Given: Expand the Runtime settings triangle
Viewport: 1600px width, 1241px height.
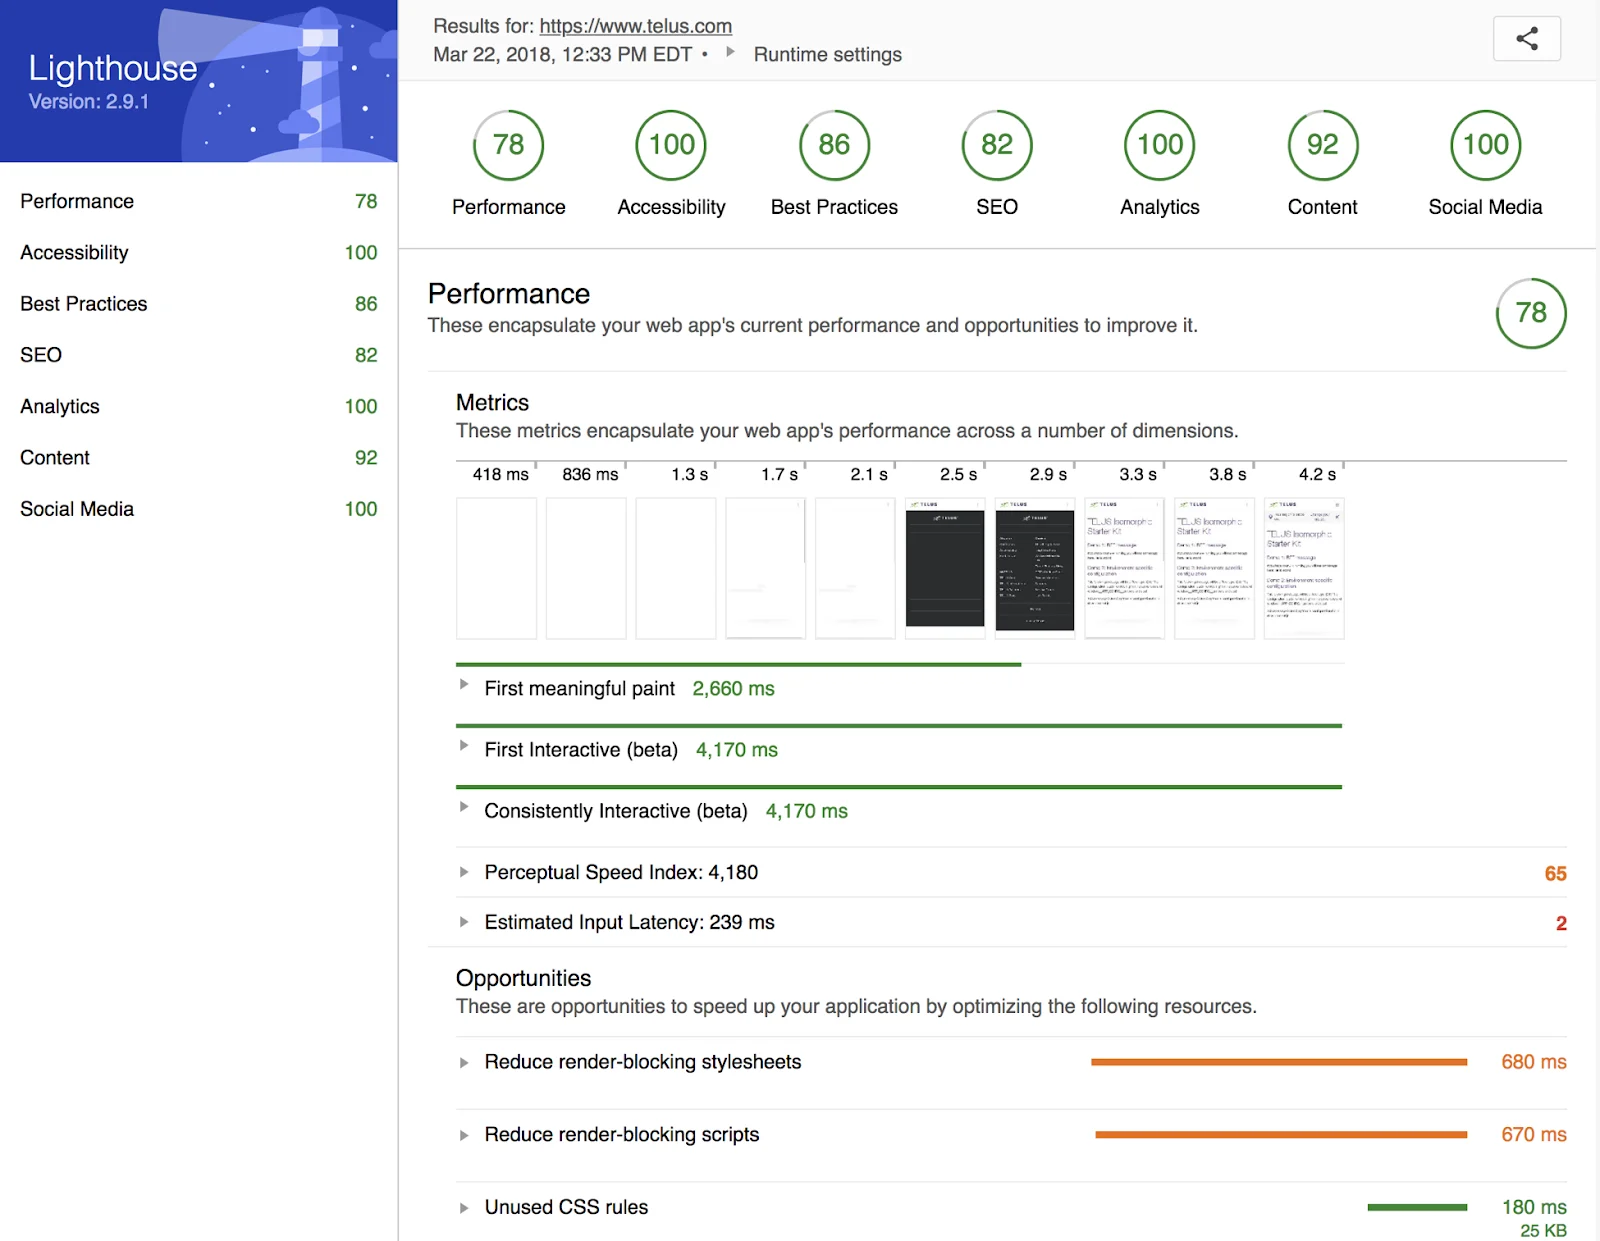Looking at the screenshot, I should 730,52.
